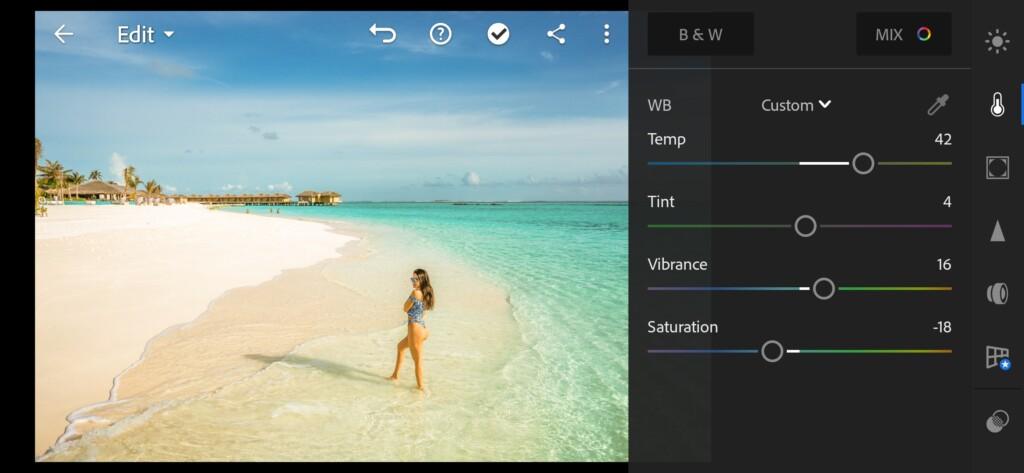1024x473 pixels.
Task: Open the Detail triangle panel icon
Action: [997, 231]
